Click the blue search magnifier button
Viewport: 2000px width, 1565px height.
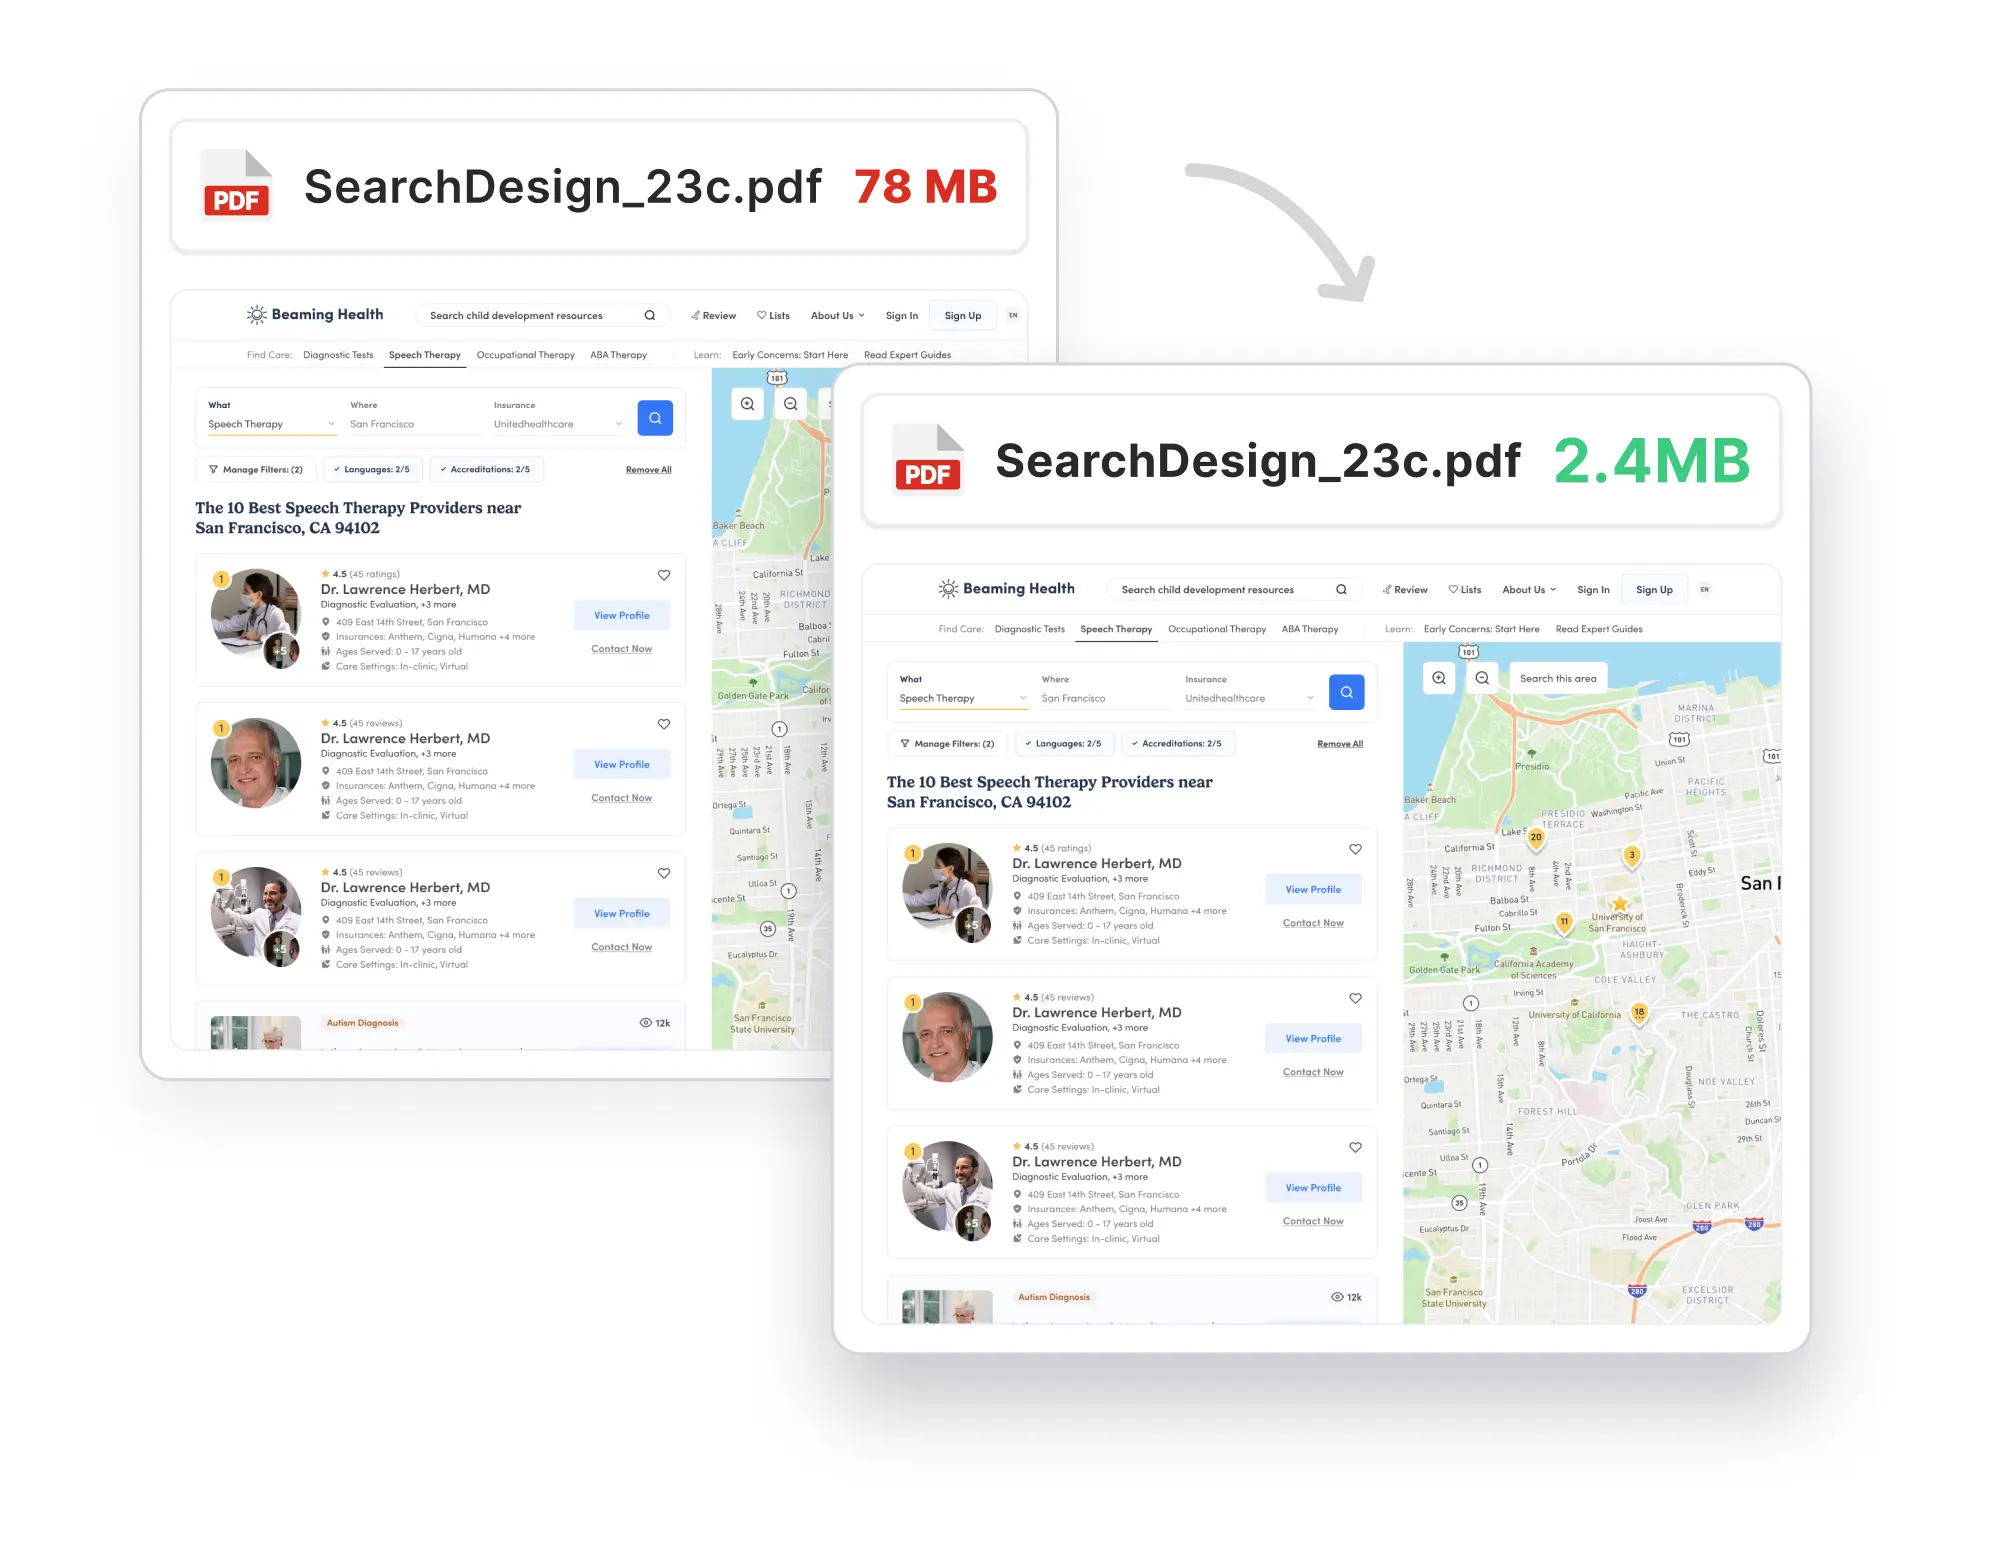[1347, 691]
